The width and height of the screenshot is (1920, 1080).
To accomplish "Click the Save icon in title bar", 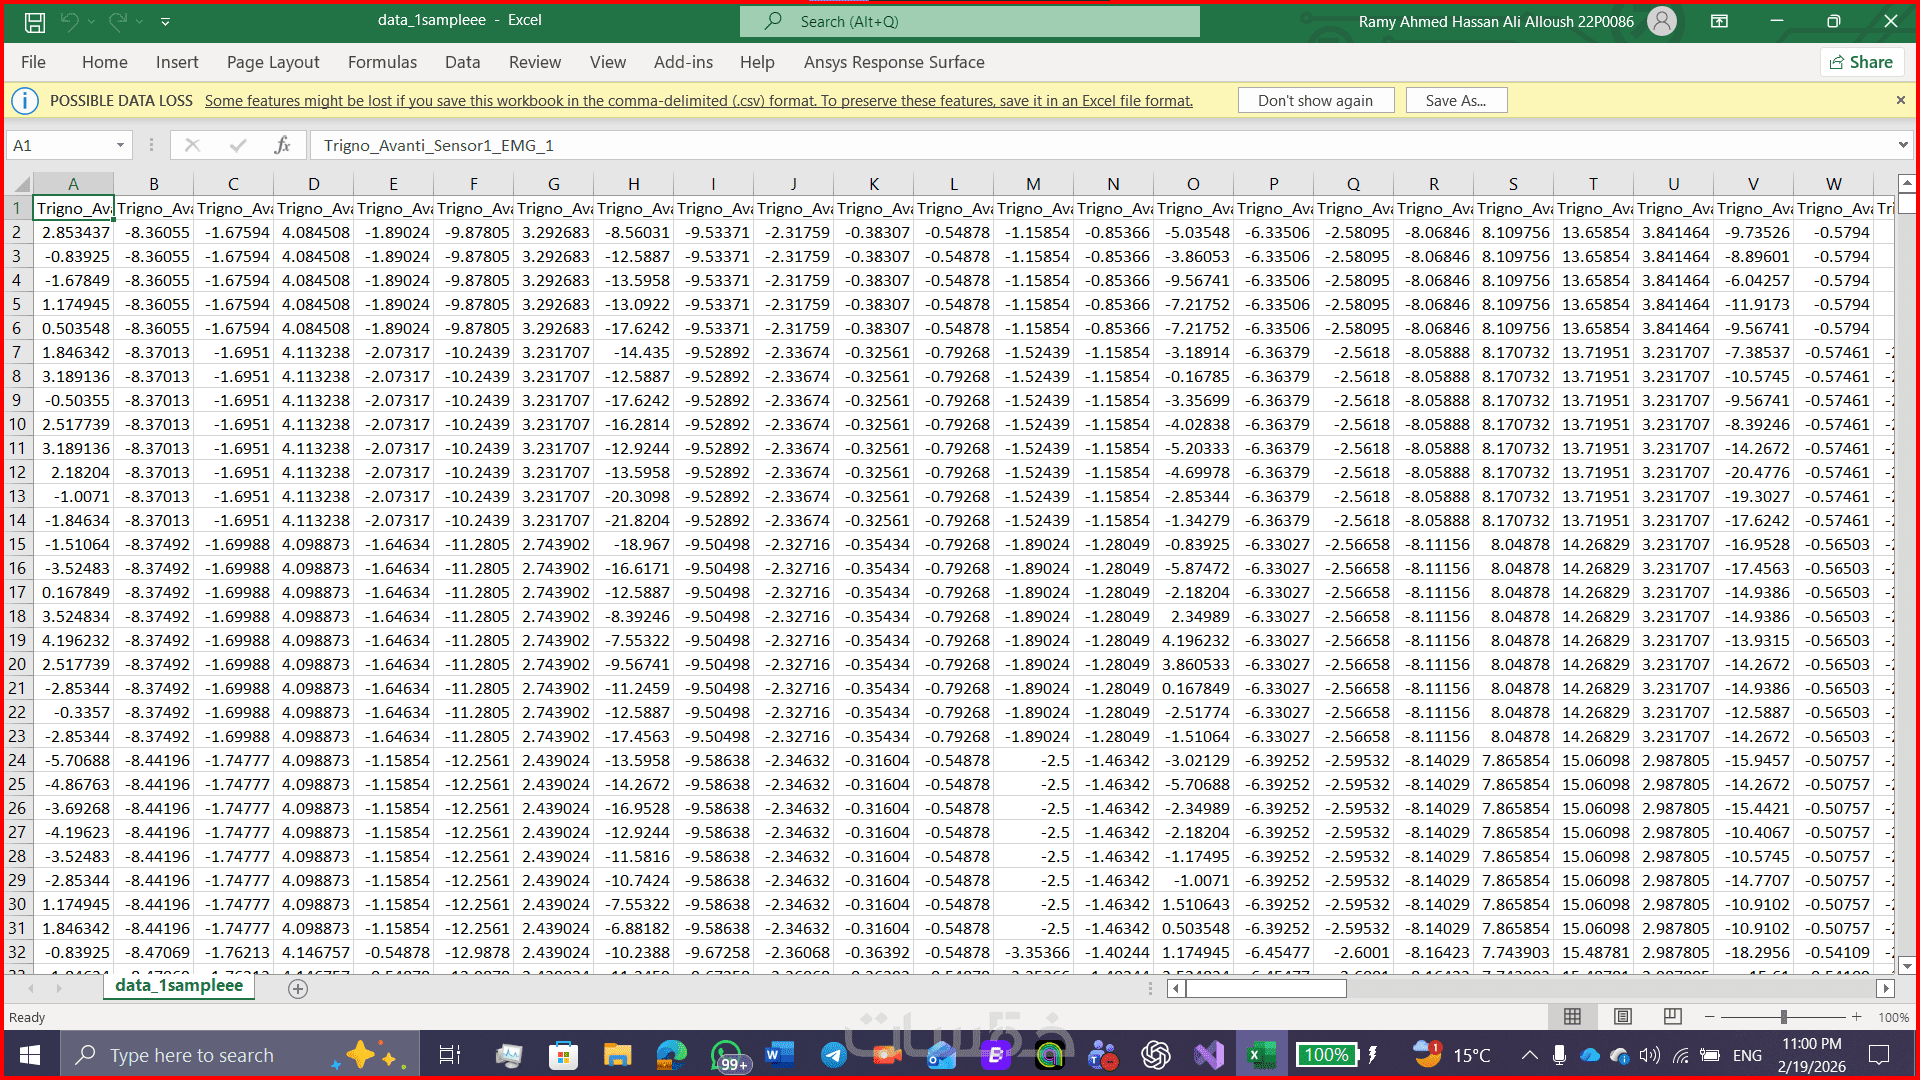I will (35, 21).
